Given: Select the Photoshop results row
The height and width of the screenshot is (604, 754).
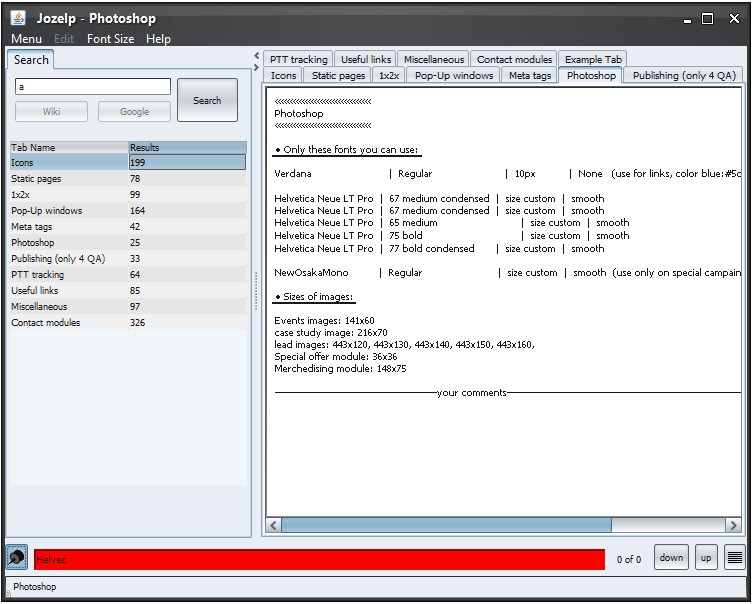Looking at the screenshot, I should click(128, 242).
